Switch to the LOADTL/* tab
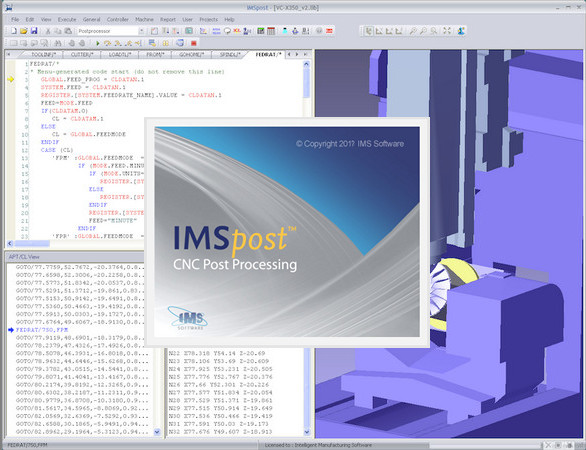Screen dimensions: 586x450 [120, 55]
